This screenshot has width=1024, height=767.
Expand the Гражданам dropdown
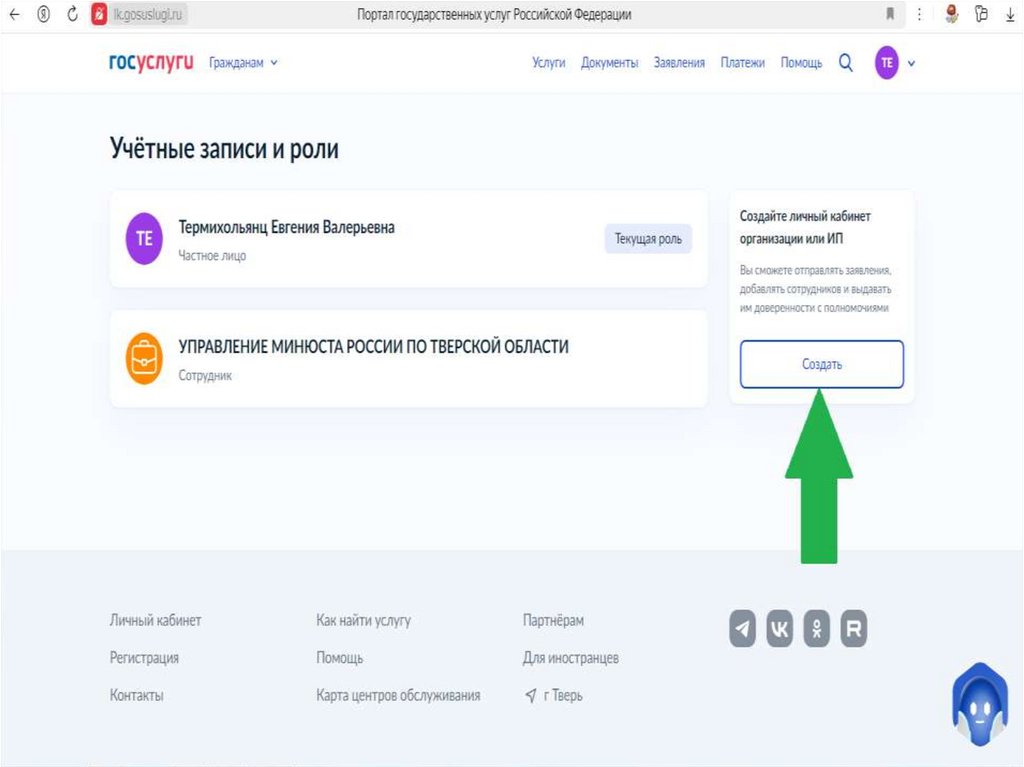click(x=243, y=63)
